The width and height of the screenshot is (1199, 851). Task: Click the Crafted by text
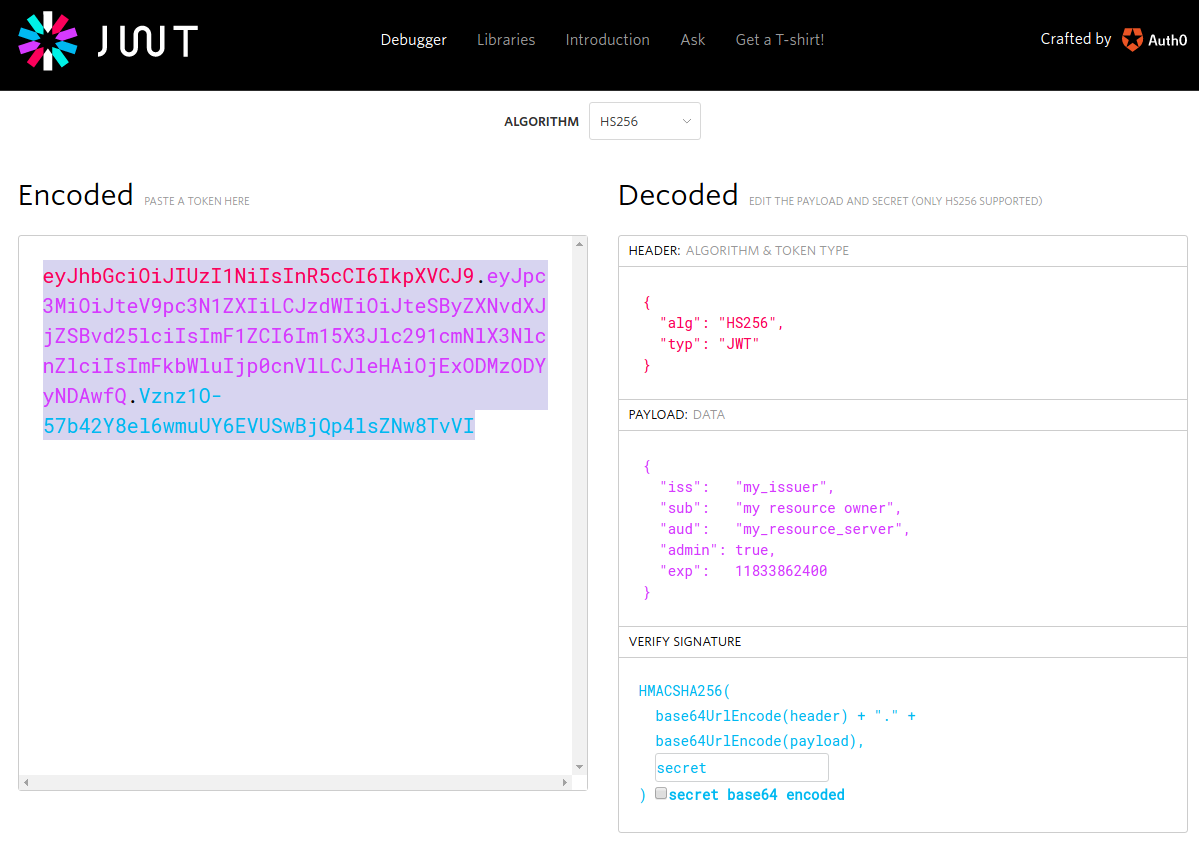[1075, 39]
